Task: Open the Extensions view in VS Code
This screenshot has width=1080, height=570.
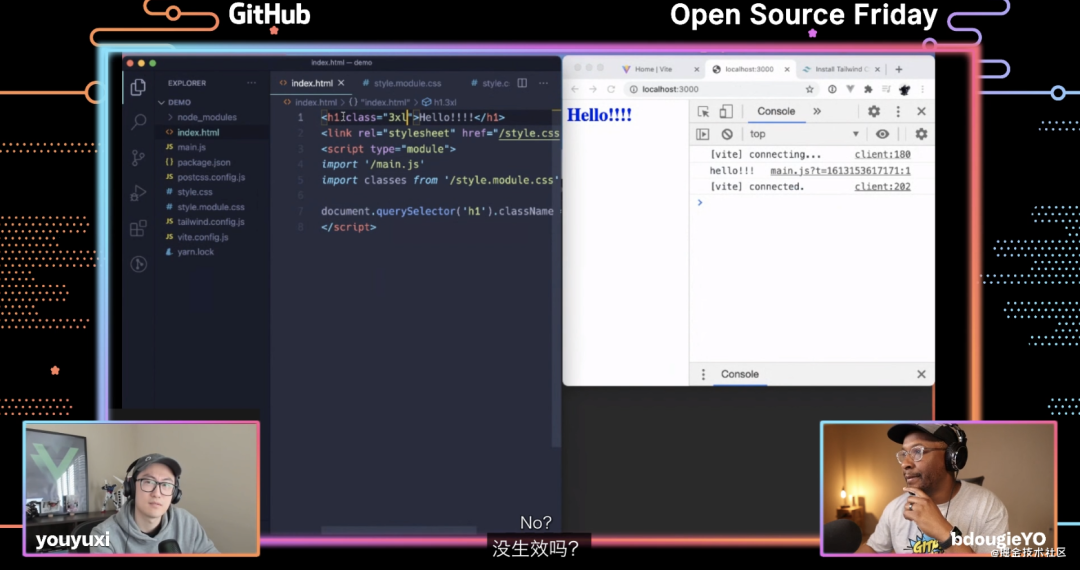Action: click(x=138, y=228)
